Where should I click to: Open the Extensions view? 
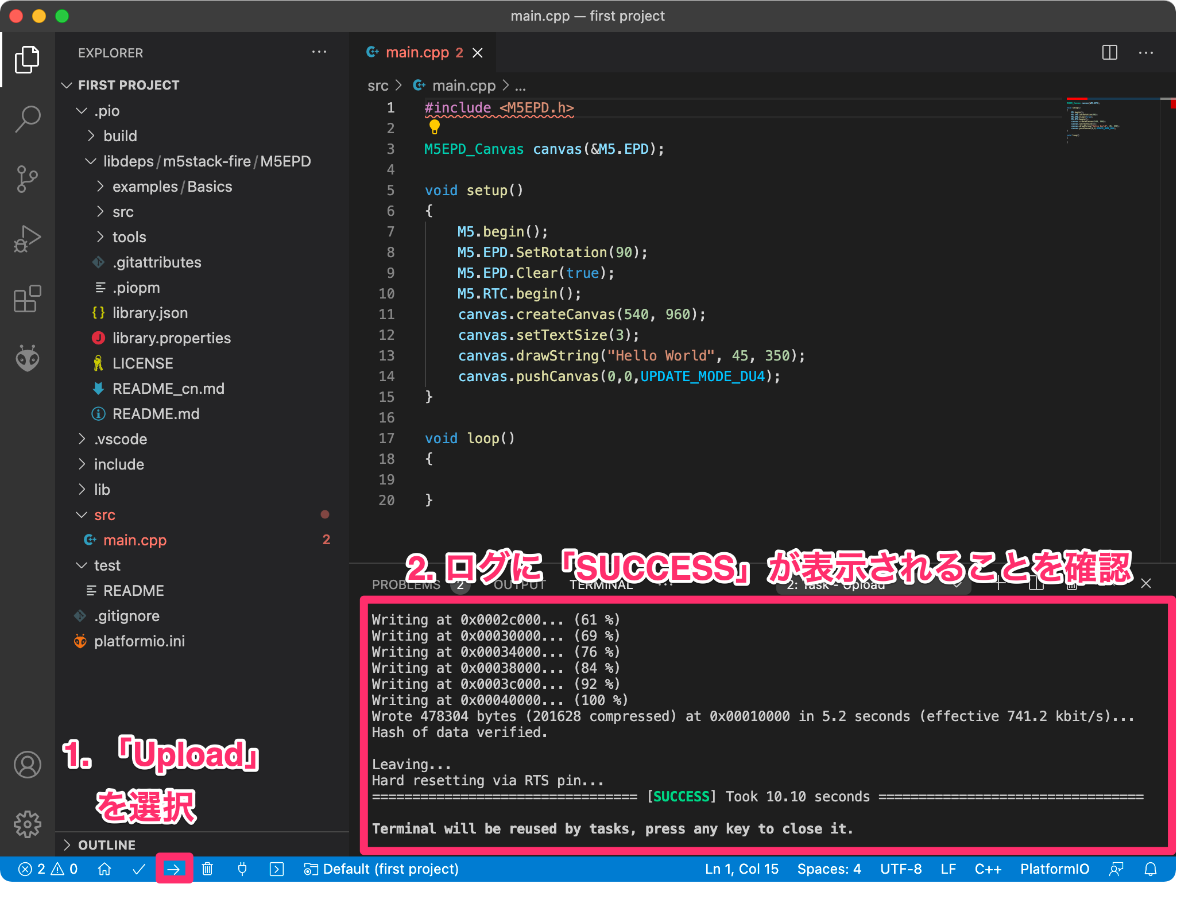tap(27, 299)
